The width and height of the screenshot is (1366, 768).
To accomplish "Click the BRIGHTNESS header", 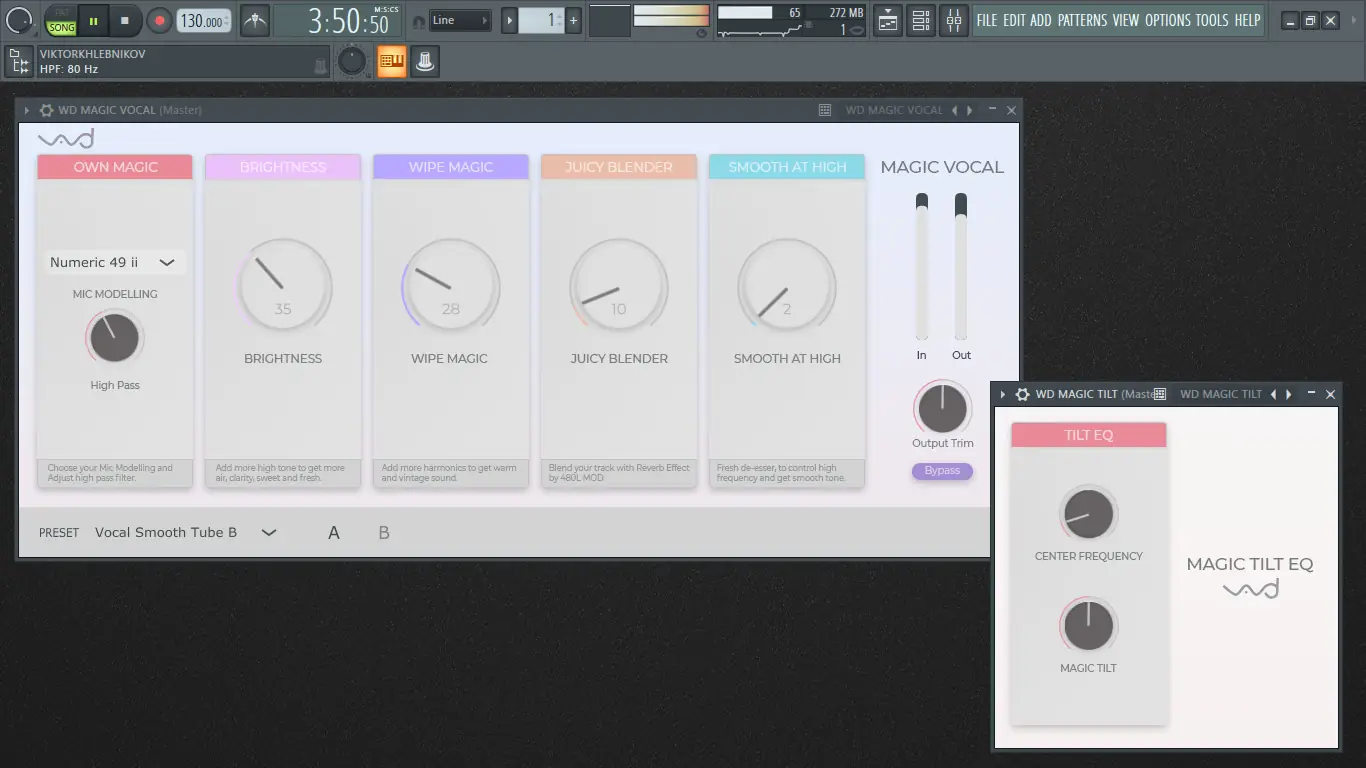I will click(x=283, y=167).
